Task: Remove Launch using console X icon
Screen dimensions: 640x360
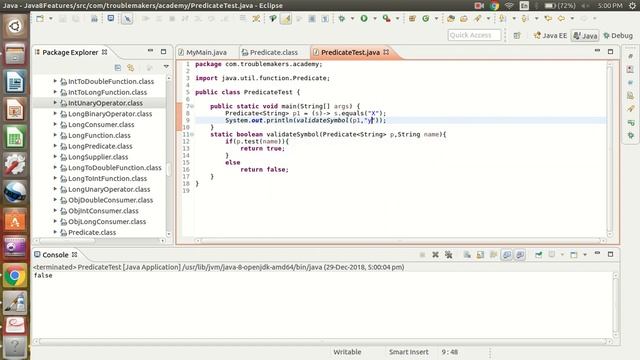Action: [436, 255]
